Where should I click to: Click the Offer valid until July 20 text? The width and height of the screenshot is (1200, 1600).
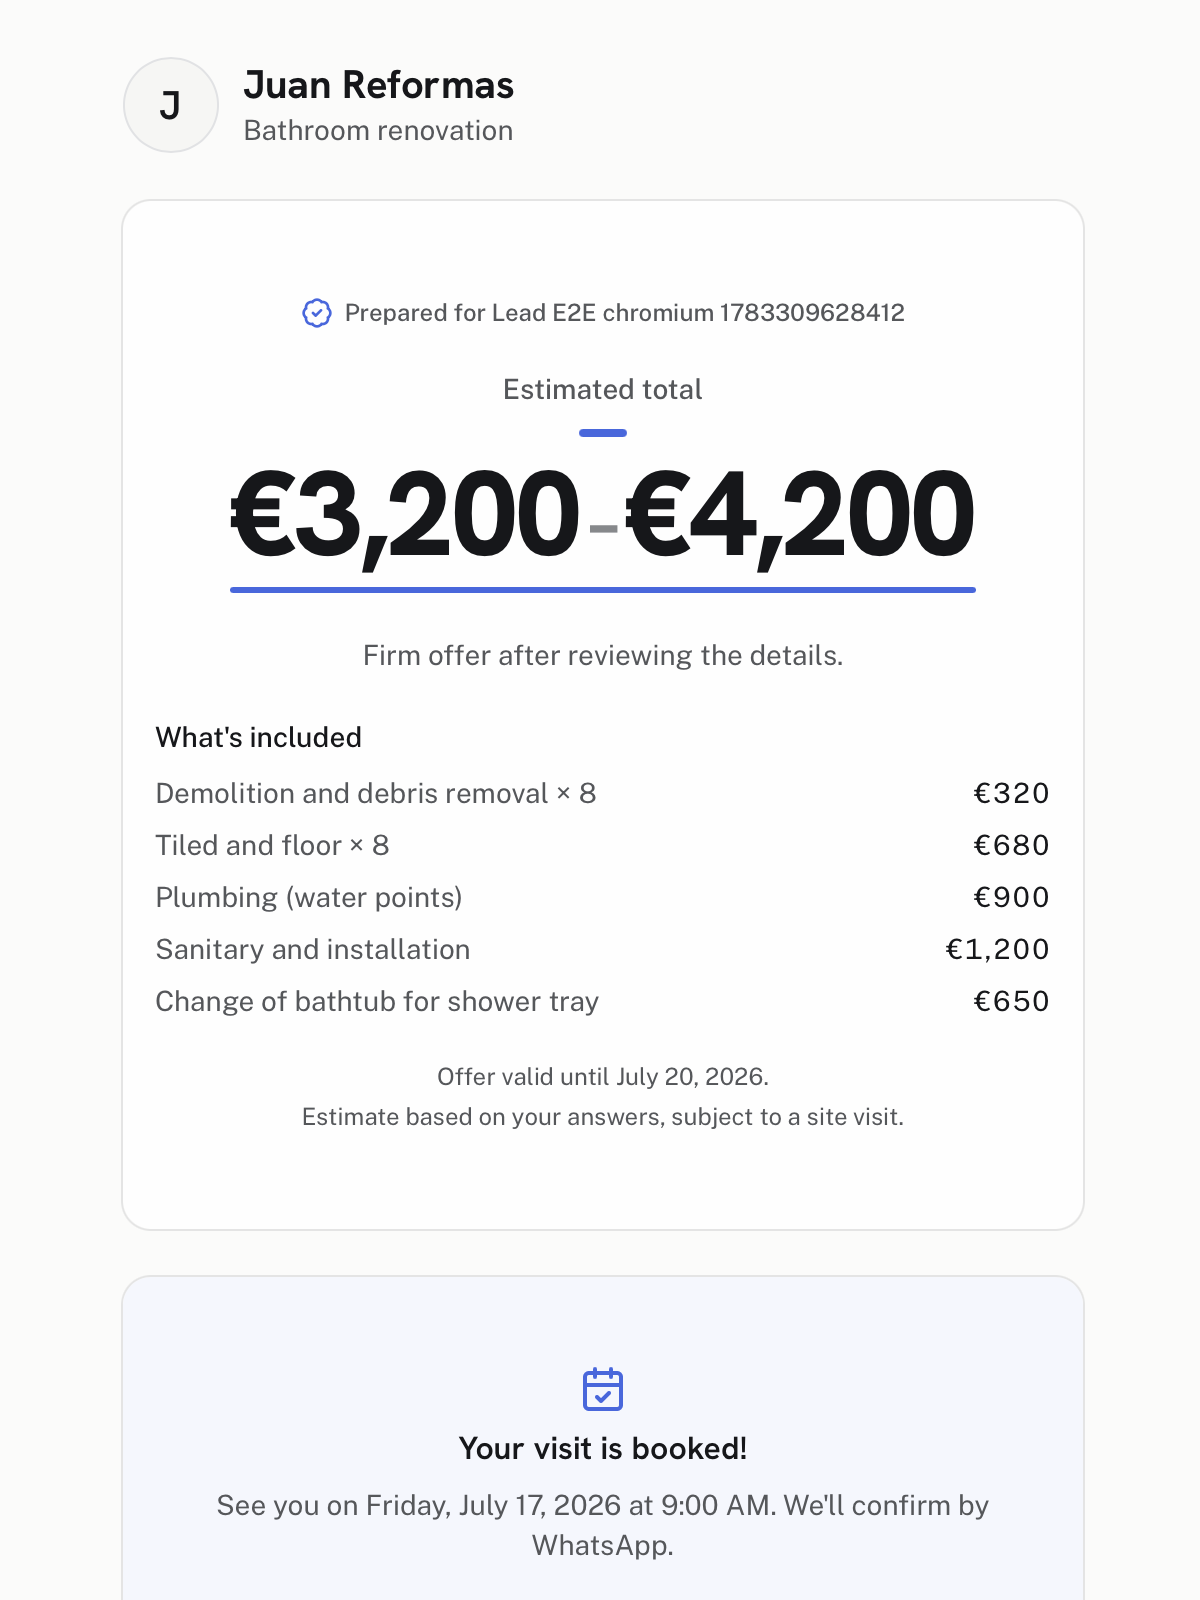pyautogui.click(x=603, y=1077)
